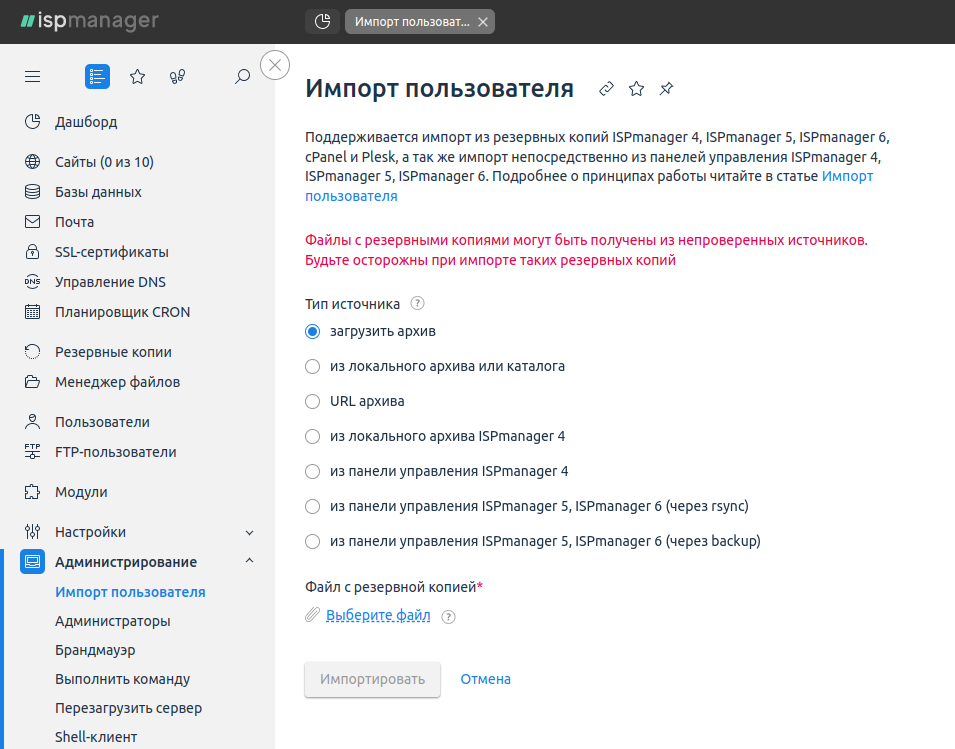
Task: Open Управление DNS menu item
Action: (110, 282)
